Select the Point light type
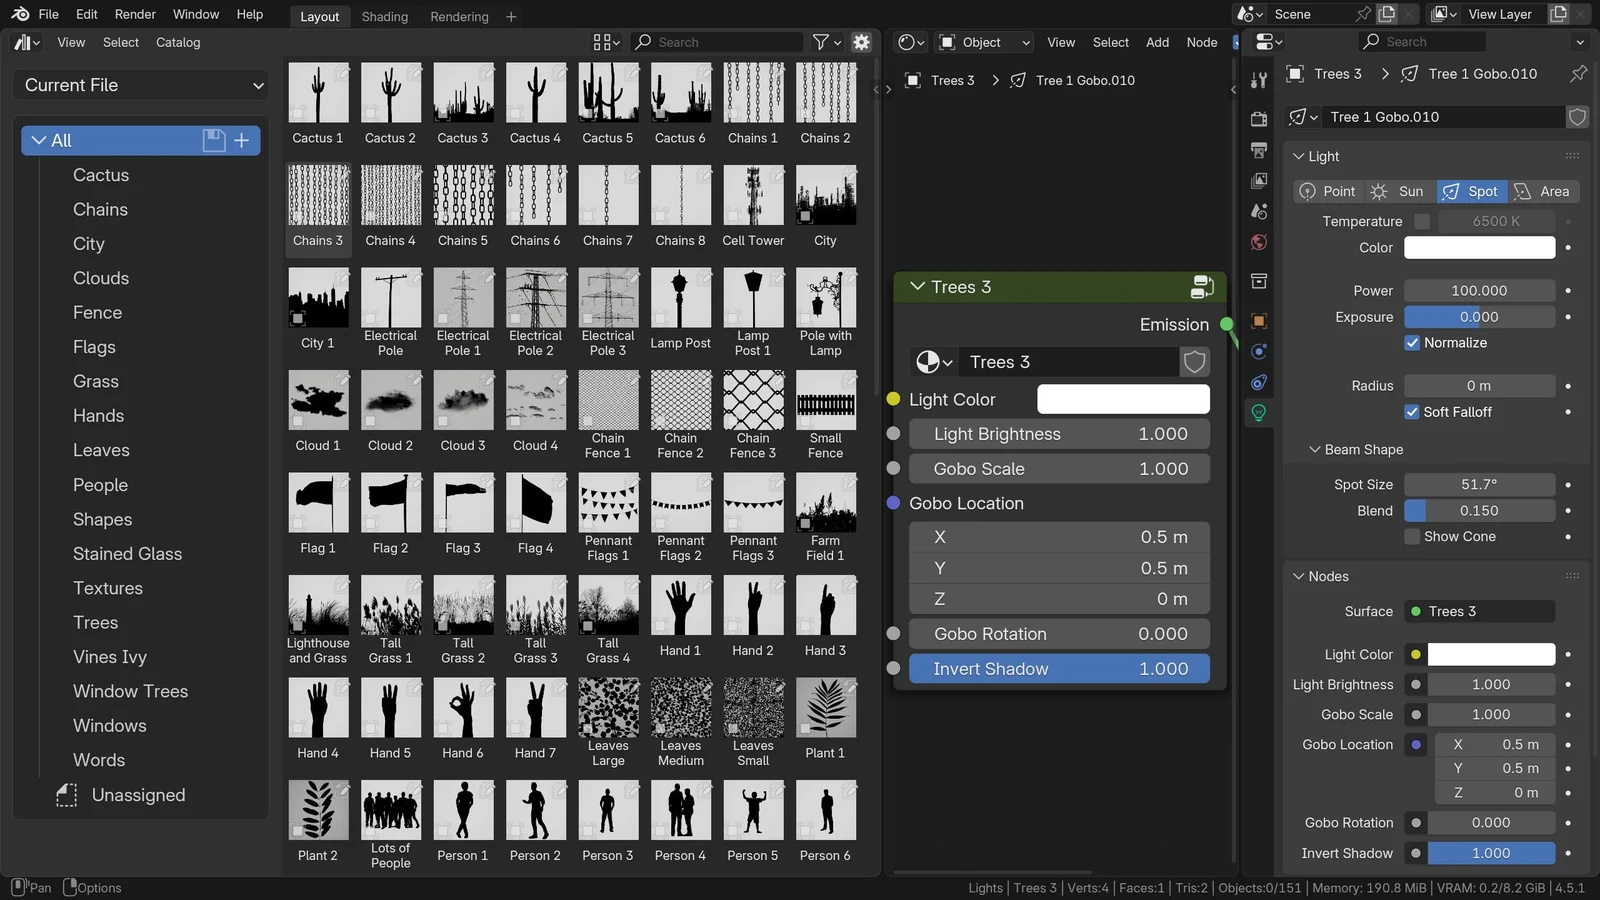 pos(1327,191)
